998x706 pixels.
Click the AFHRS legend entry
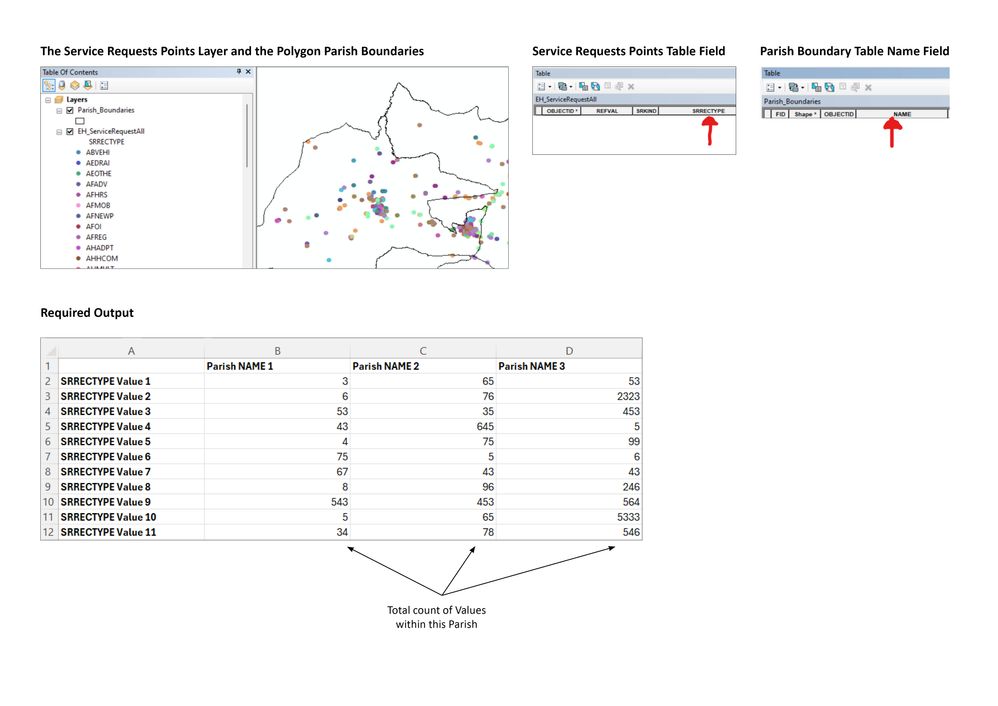coord(96,195)
